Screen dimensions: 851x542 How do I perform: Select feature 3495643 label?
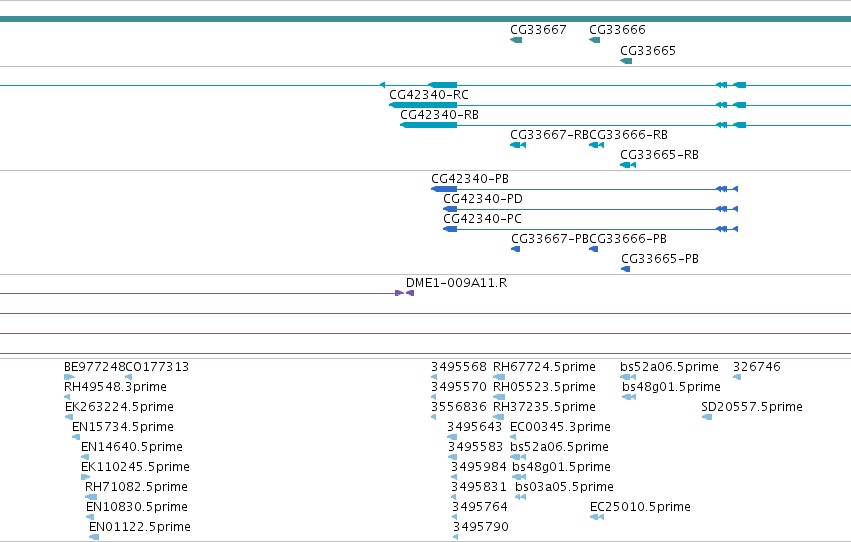tap(475, 428)
